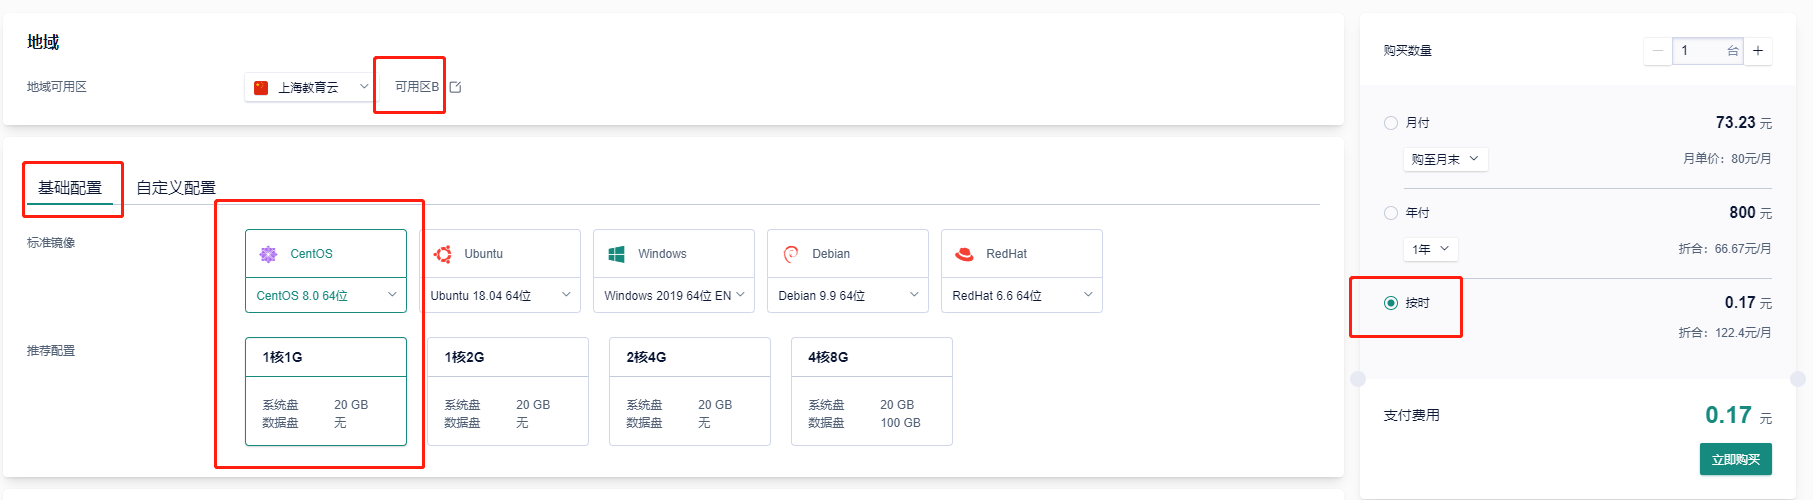Select the 年付 yearly payment option
Image resolution: width=1813 pixels, height=500 pixels.
[1391, 213]
